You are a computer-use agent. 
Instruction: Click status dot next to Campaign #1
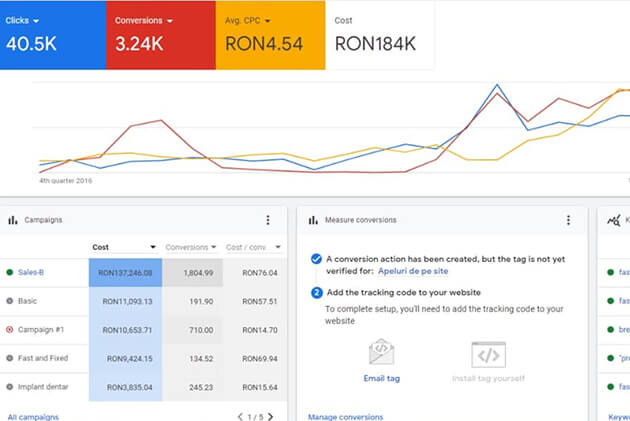coord(9,329)
